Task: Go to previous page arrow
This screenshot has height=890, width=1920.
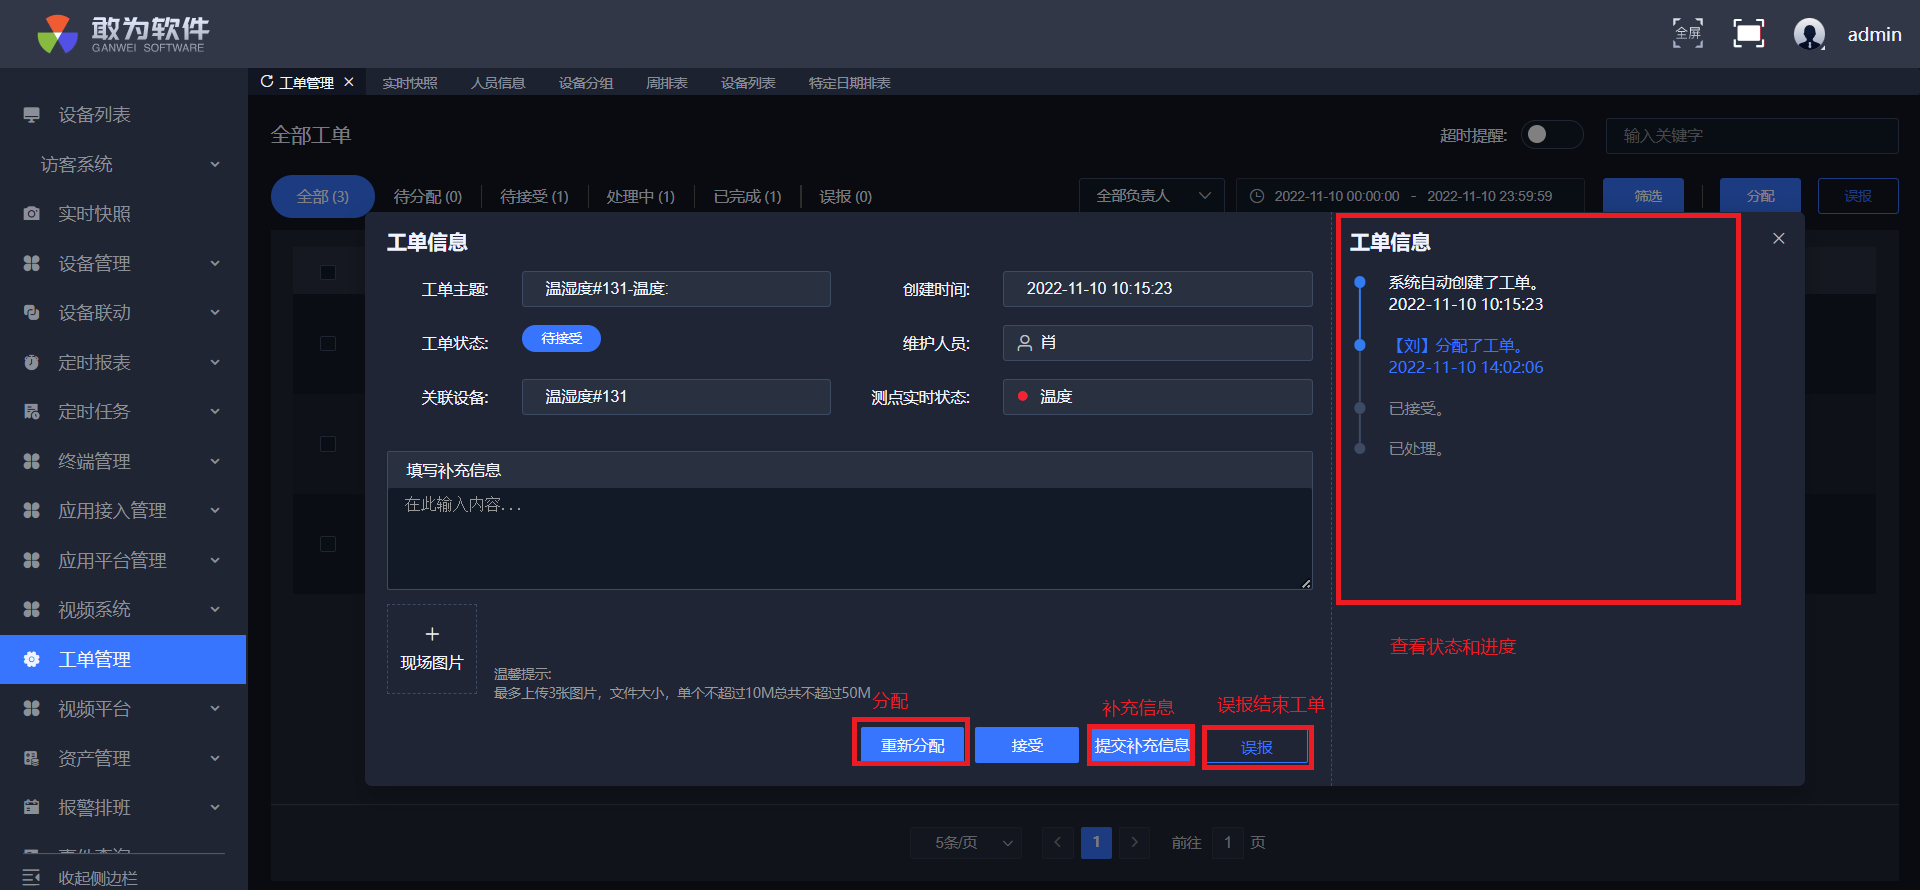Action: point(1058,843)
